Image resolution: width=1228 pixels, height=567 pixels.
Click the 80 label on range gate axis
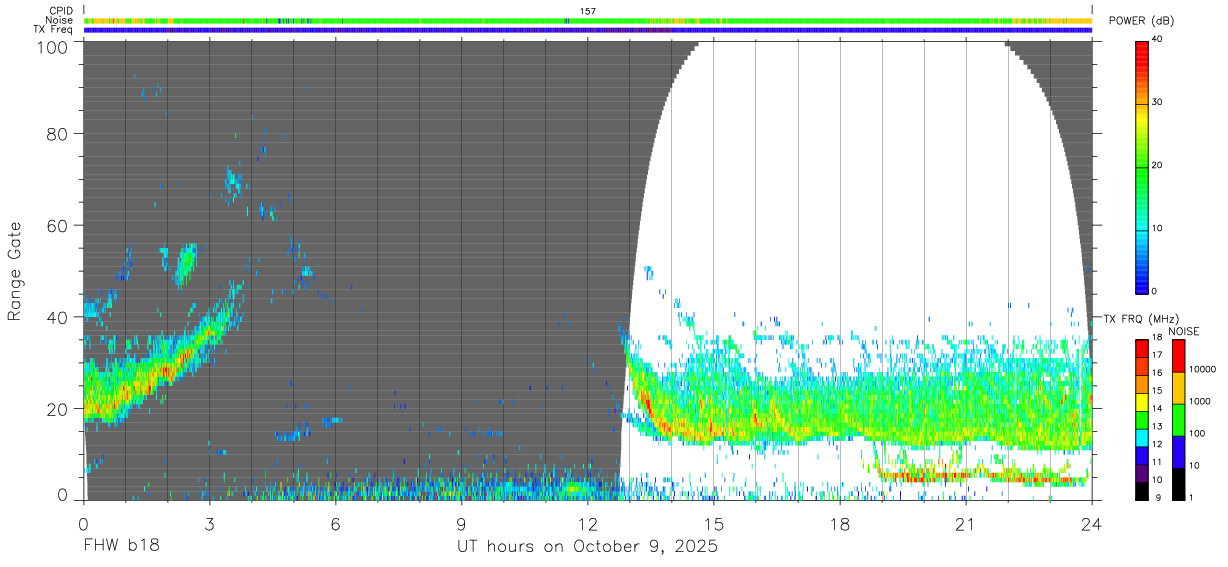59,133
